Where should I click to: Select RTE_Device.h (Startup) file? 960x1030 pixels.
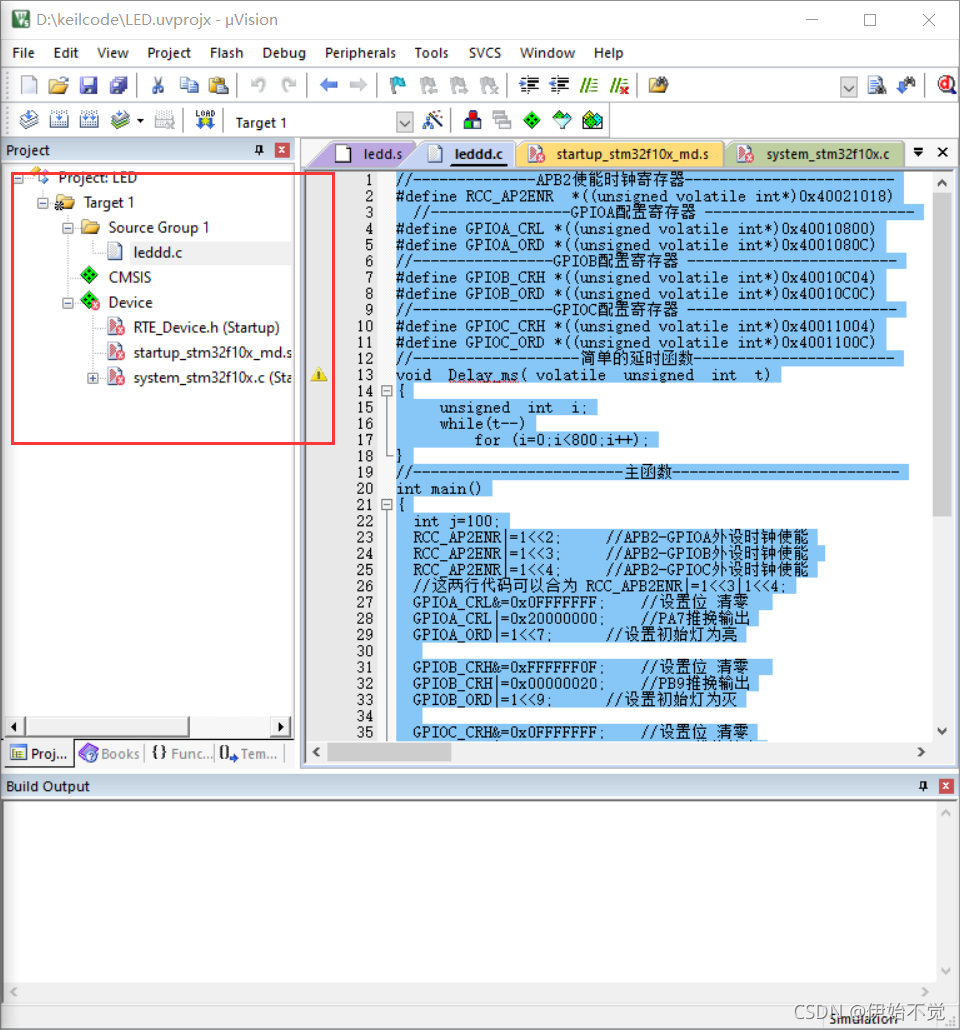pyautogui.click(x=206, y=328)
